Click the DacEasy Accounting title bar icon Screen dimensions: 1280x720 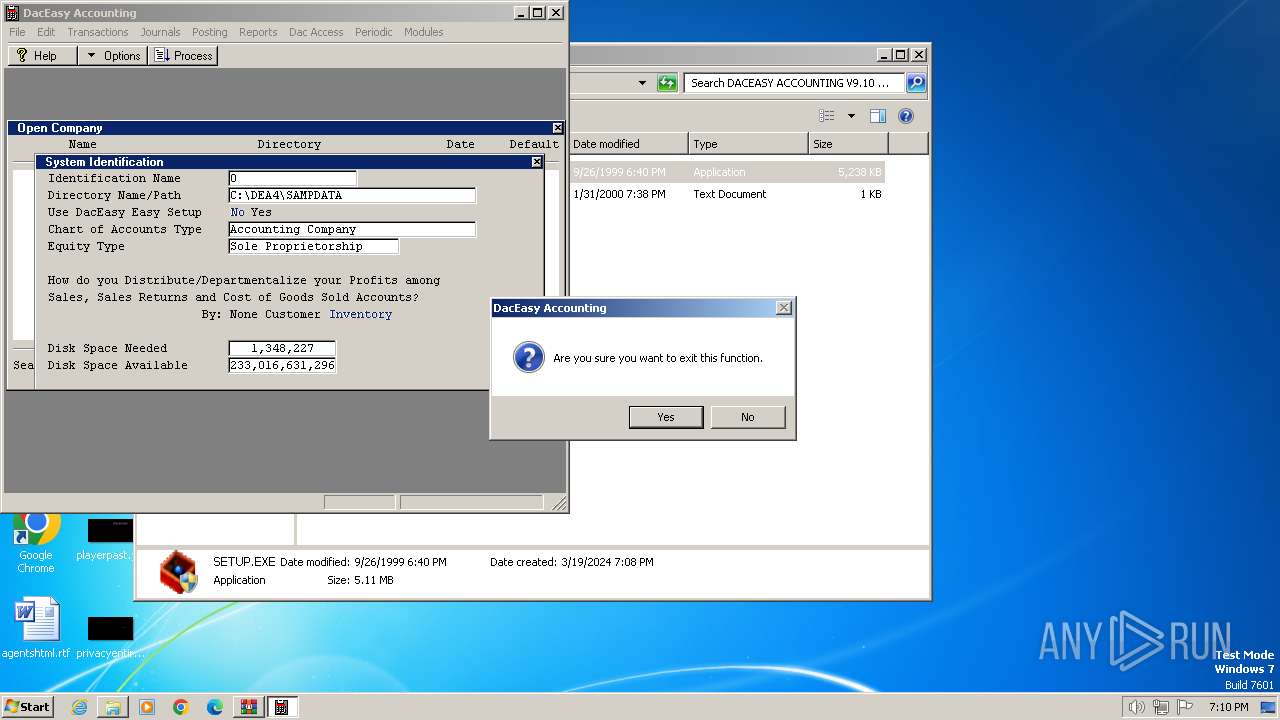[x=12, y=13]
